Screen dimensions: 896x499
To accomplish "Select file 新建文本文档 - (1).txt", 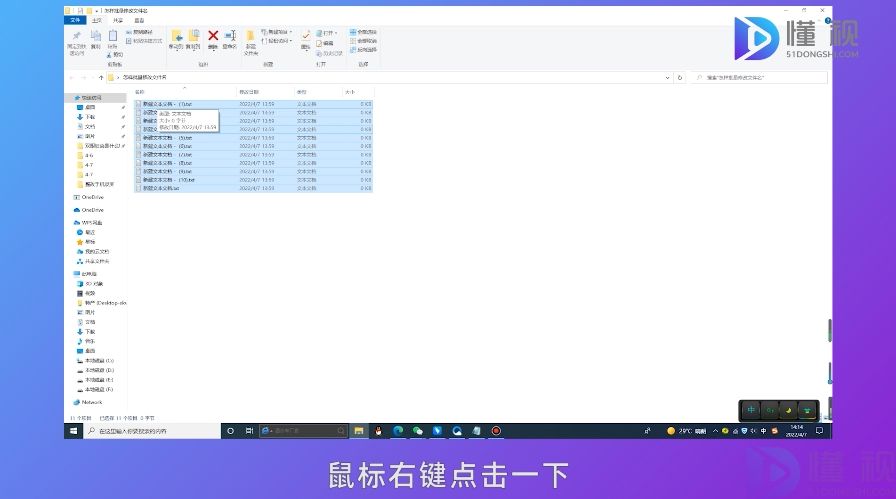I will click(x=254, y=104).
